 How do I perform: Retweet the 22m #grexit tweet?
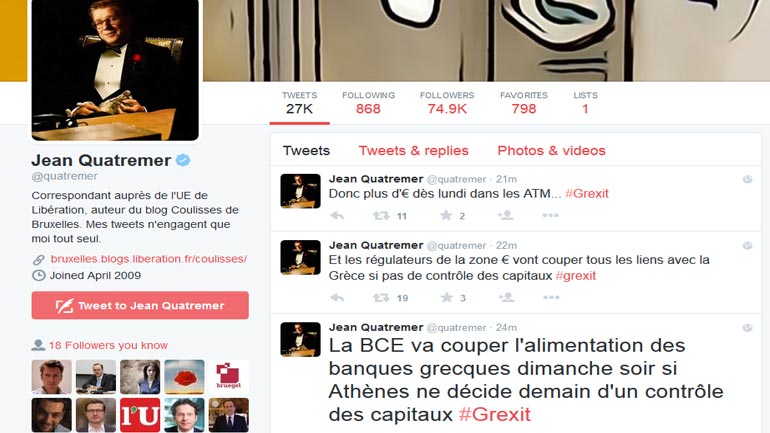pyautogui.click(x=381, y=298)
